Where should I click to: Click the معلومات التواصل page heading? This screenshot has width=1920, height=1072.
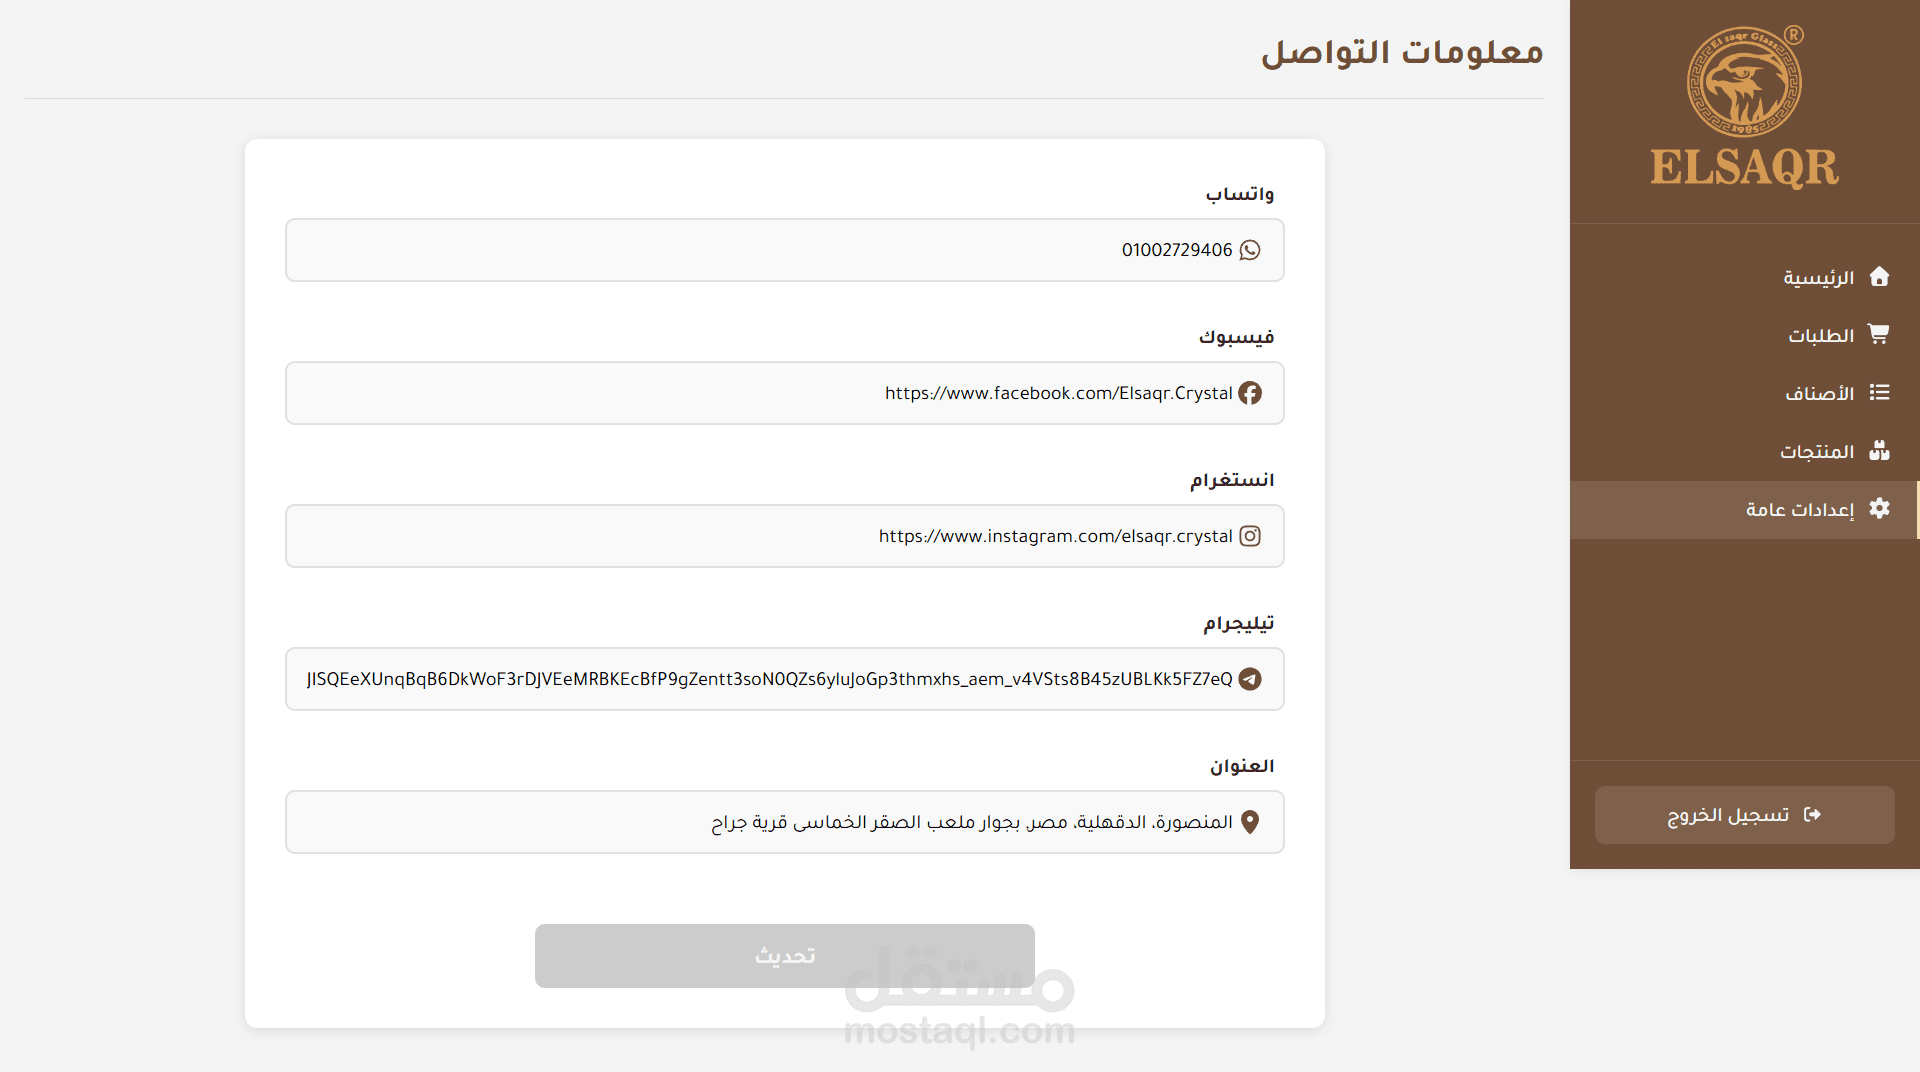pos(1402,51)
